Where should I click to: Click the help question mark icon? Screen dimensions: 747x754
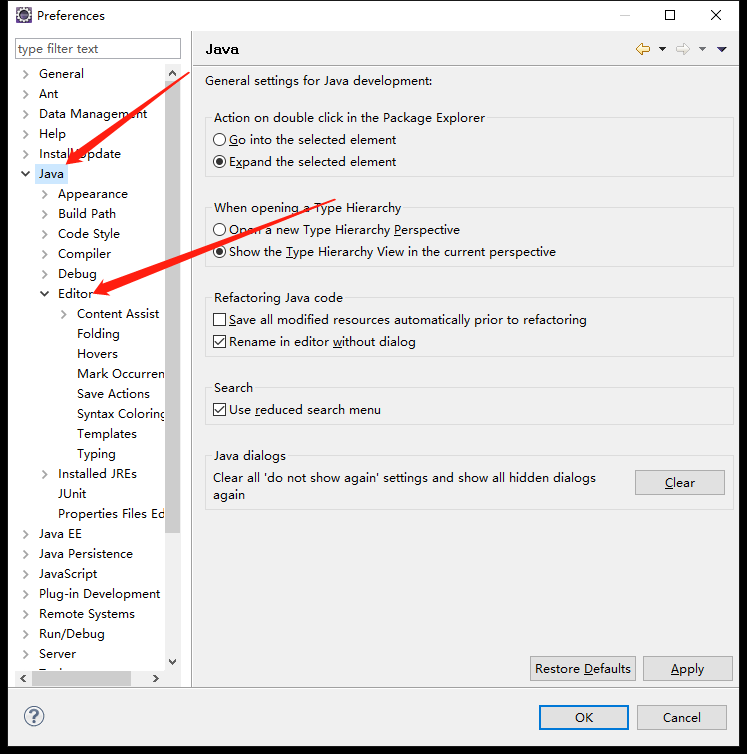(x=34, y=716)
